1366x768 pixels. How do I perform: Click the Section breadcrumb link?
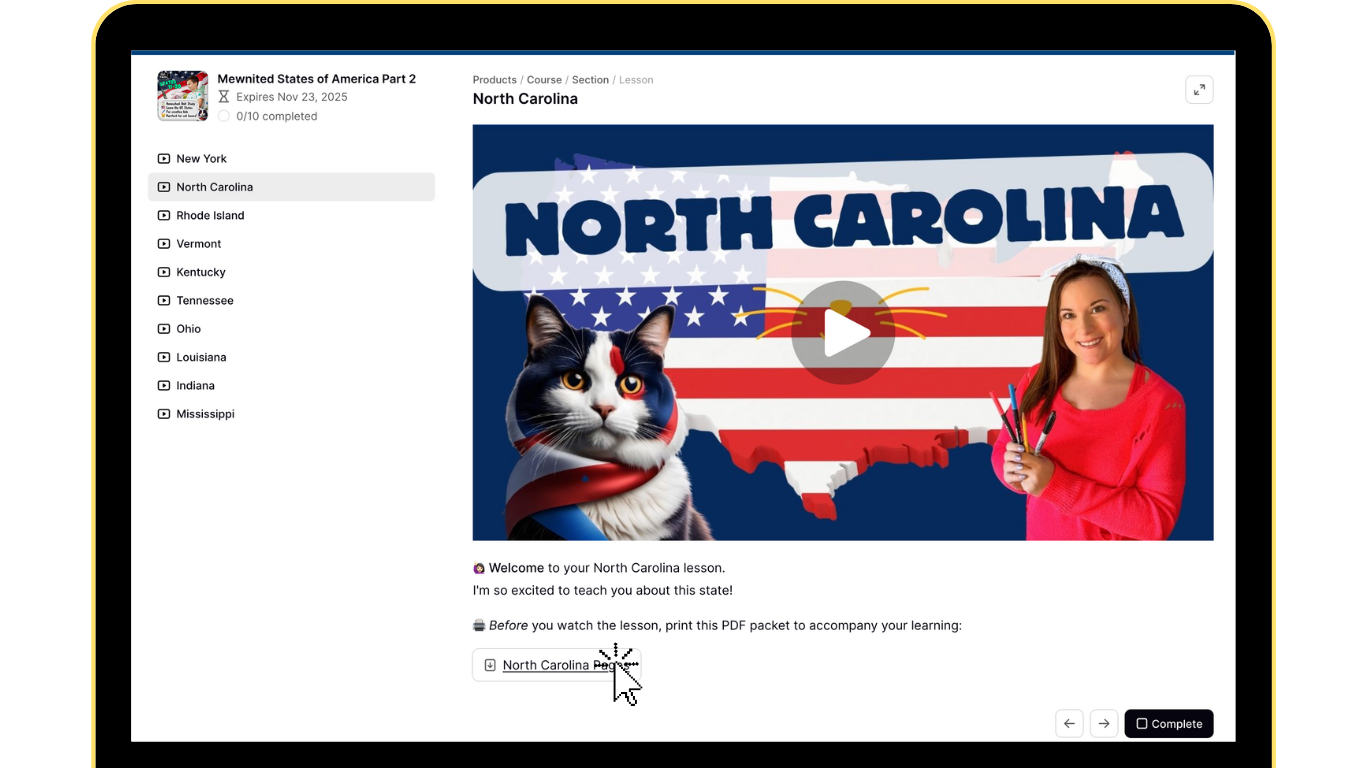(590, 80)
